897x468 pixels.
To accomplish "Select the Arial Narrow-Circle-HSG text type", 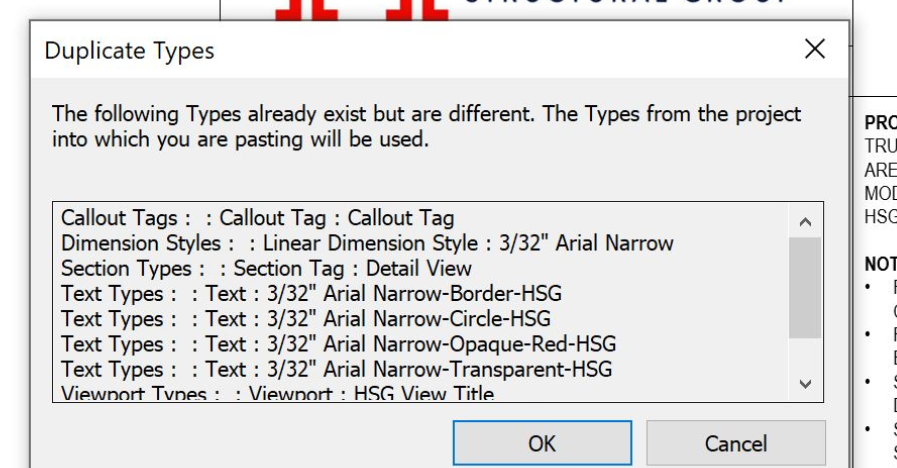I will 305,319.
